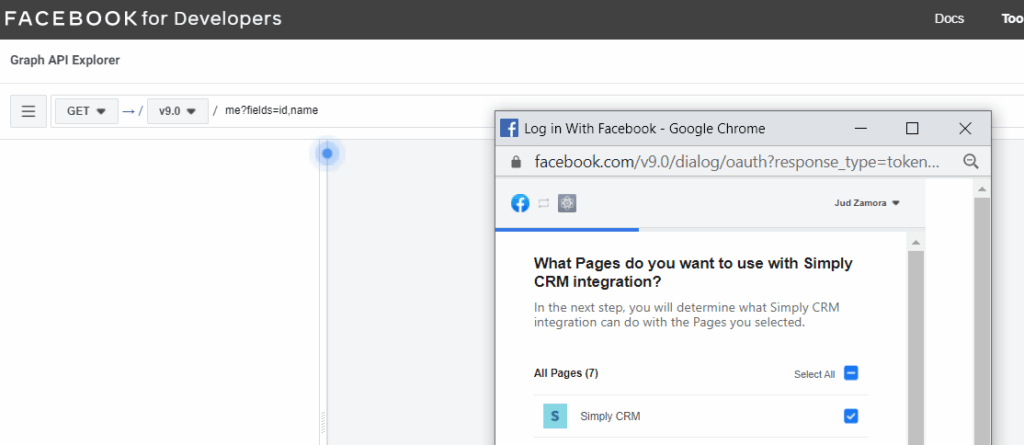This screenshot has width=1024, height=445.
Task: Open the v9.0 API version dropdown
Action: 178,111
